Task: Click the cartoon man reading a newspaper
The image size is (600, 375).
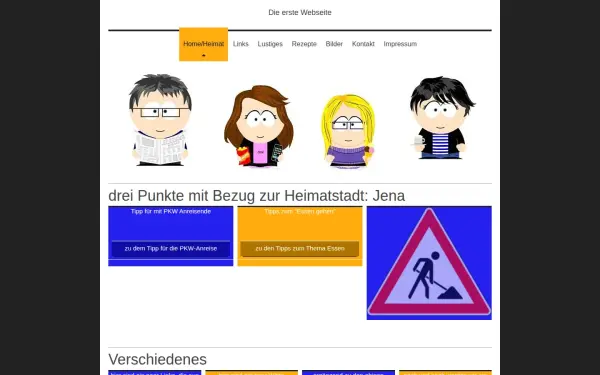Action: tap(160, 120)
